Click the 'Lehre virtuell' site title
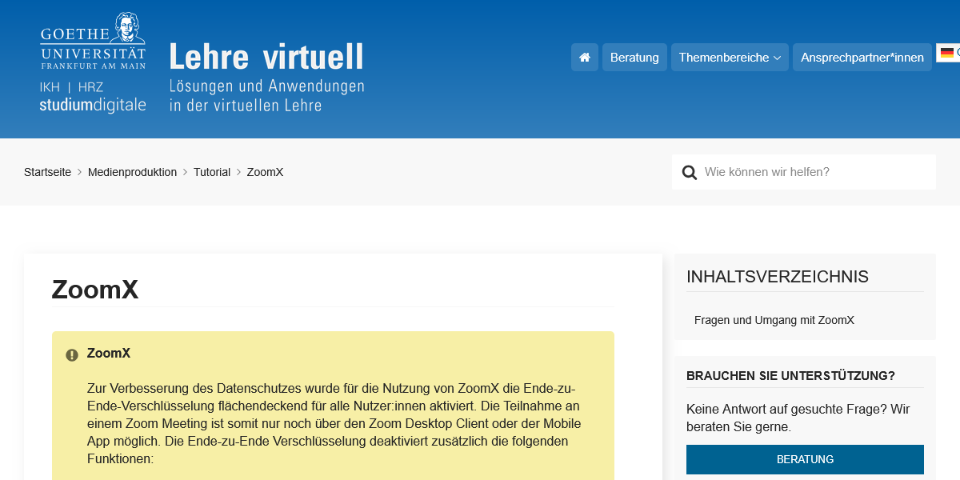Image resolution: width=960 pixels, height=480 pixels. pos(266,57)
